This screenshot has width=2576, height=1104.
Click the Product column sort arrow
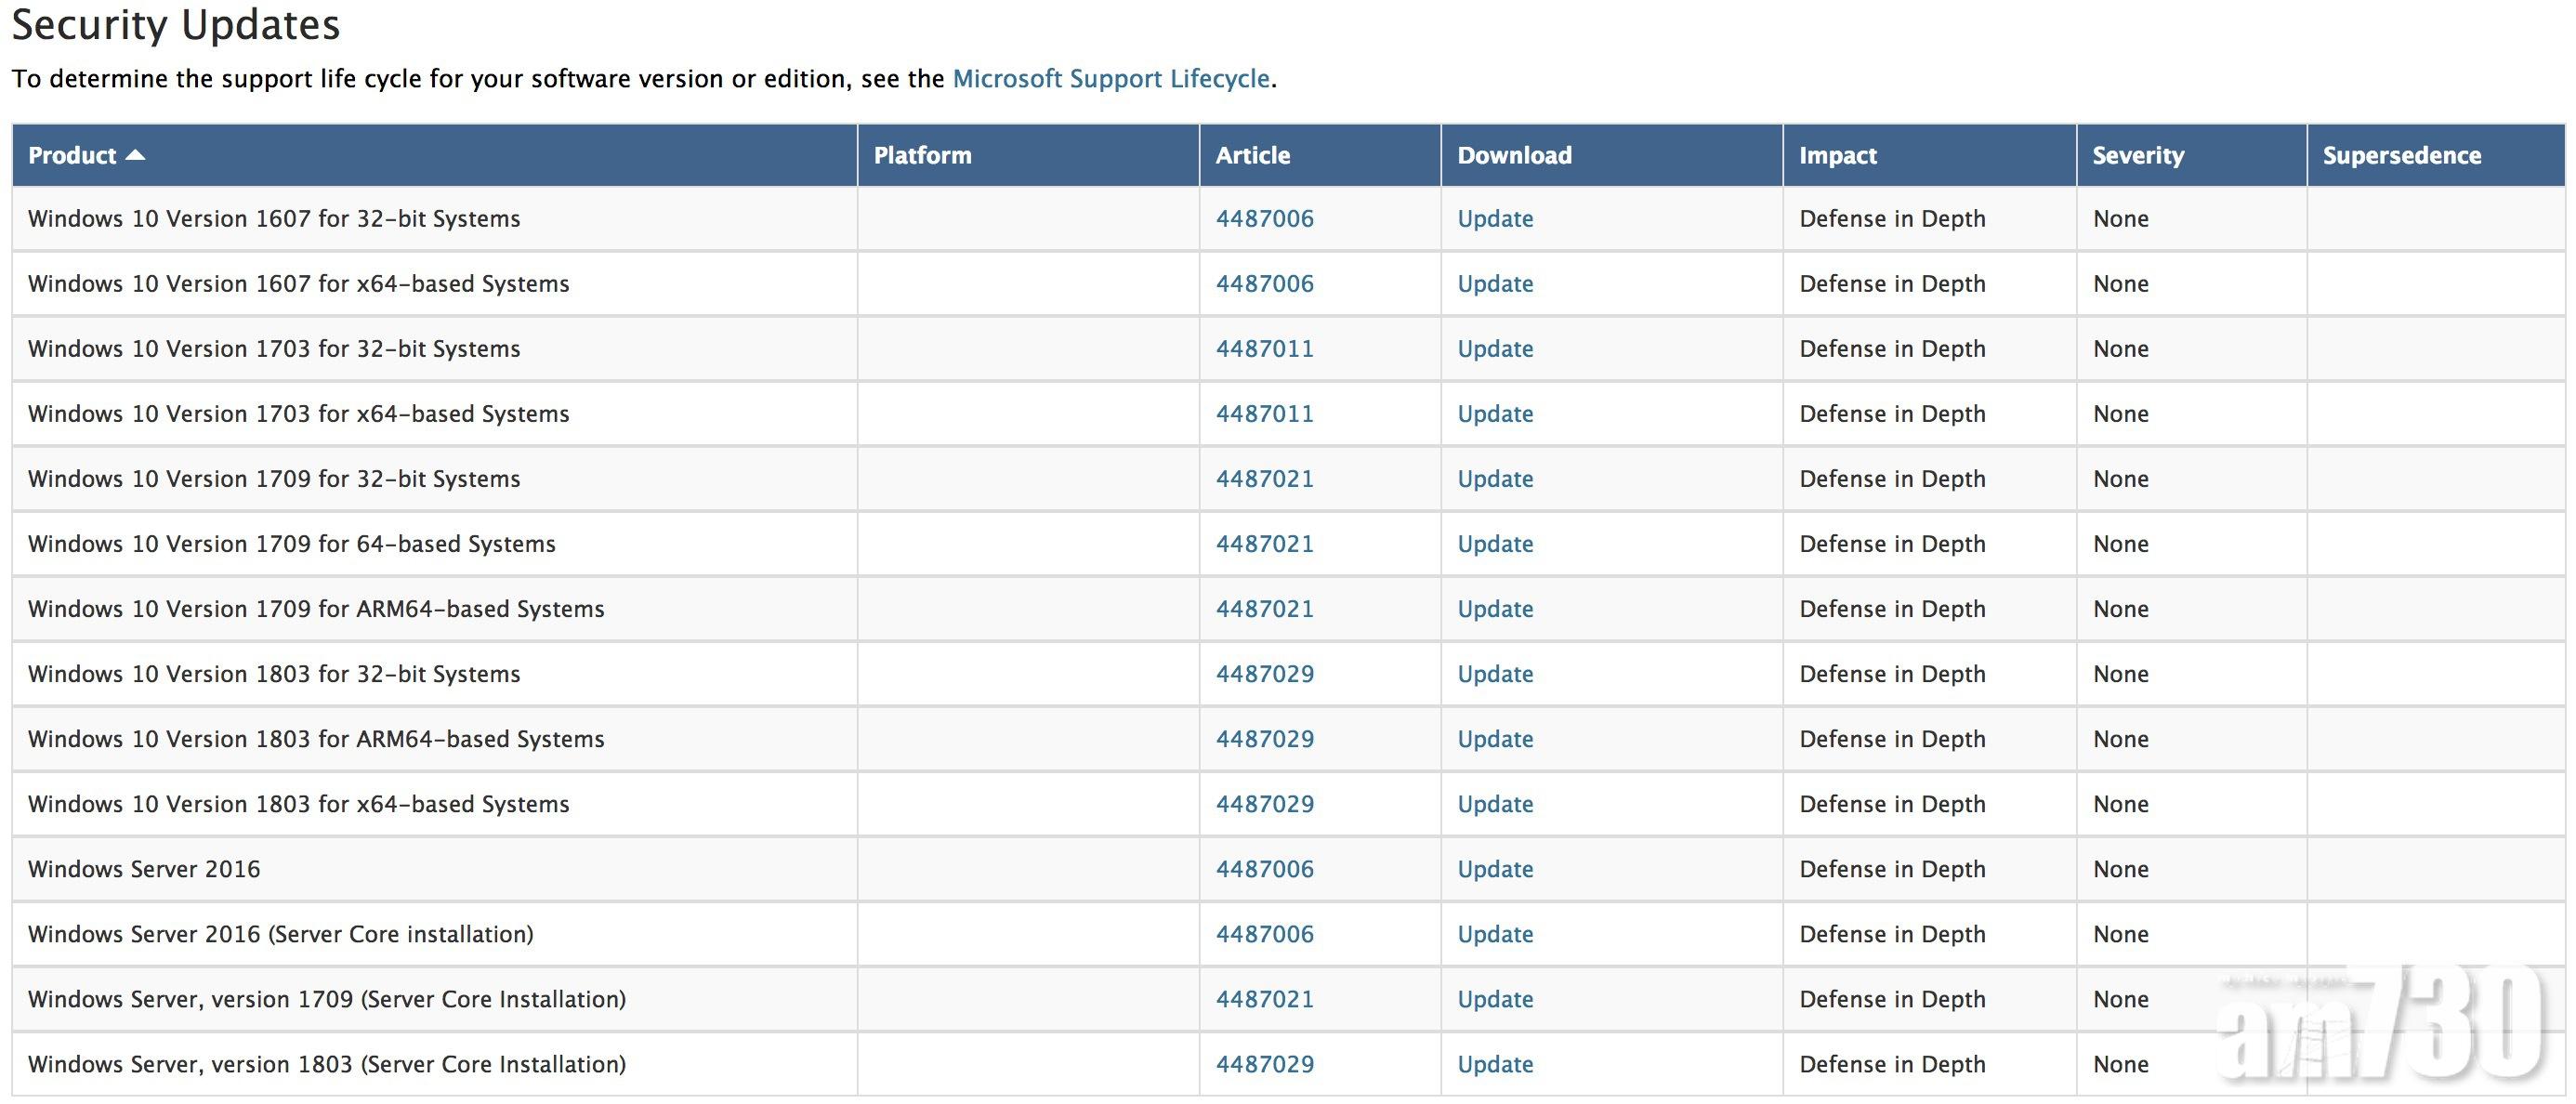pos(136,155)
